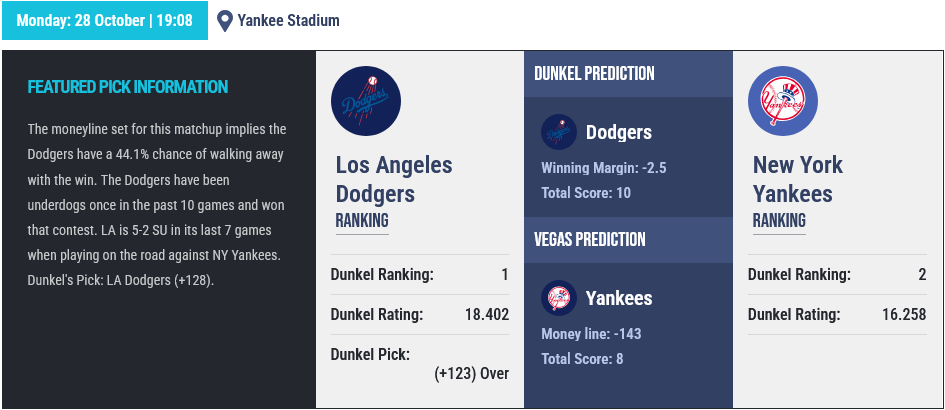Image resolution: width=945 pixels, height=410 pixels.
Task: Click the large Yankees logo circle
Action: click(783, 101)
